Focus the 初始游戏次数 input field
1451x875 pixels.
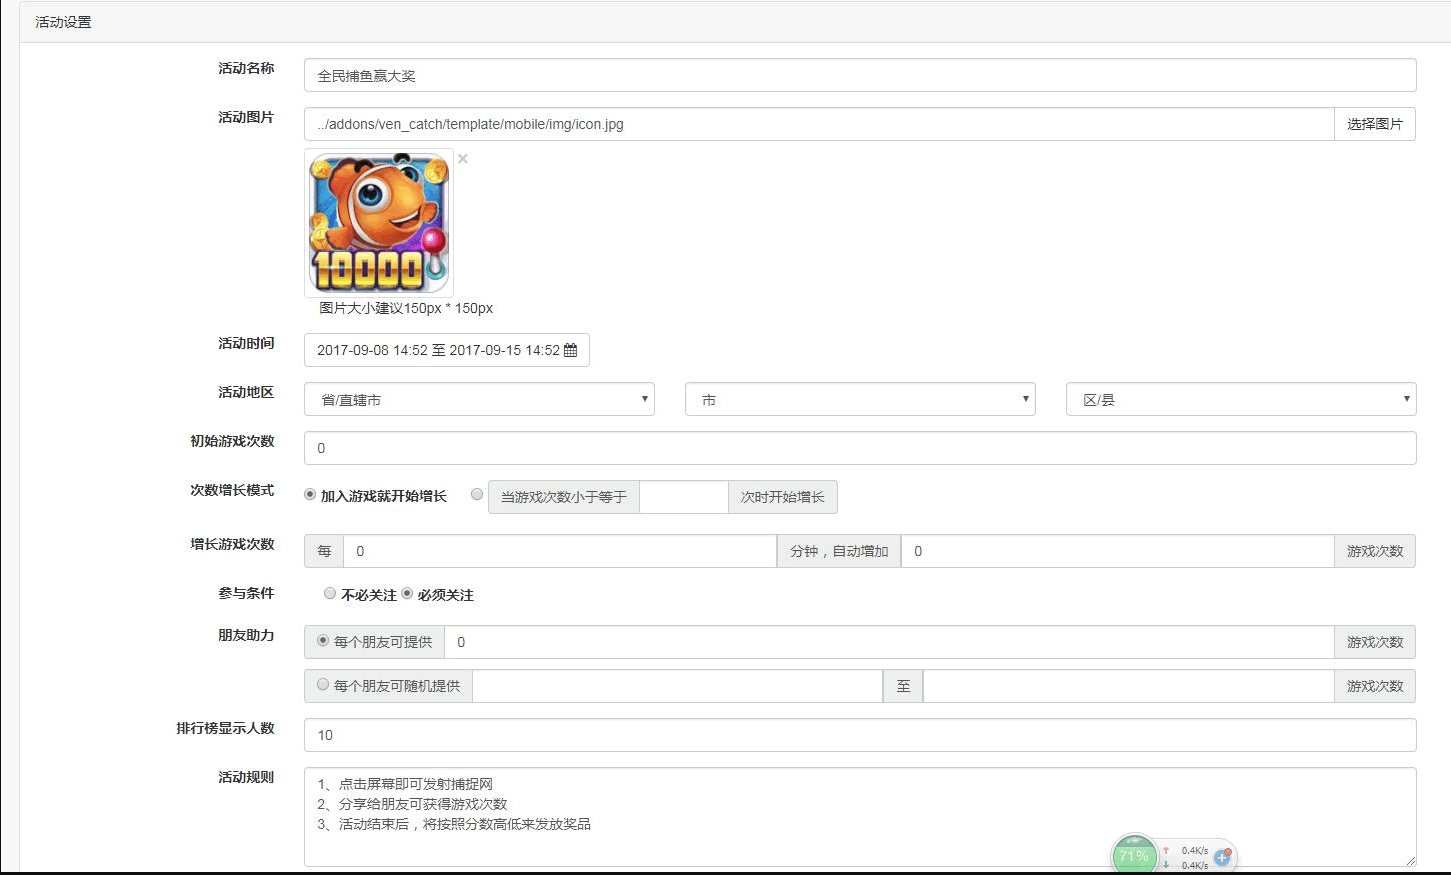click(860, 449)
